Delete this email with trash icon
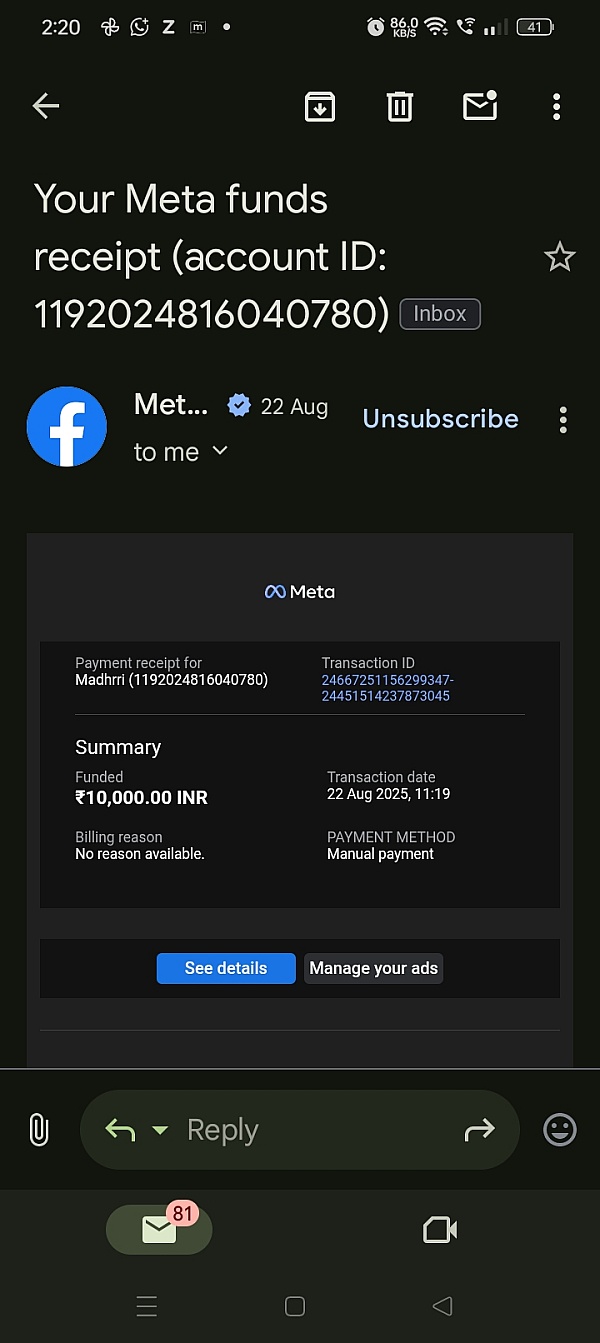Viewport: 600px width, 1343px height. [x=400, y=106]
